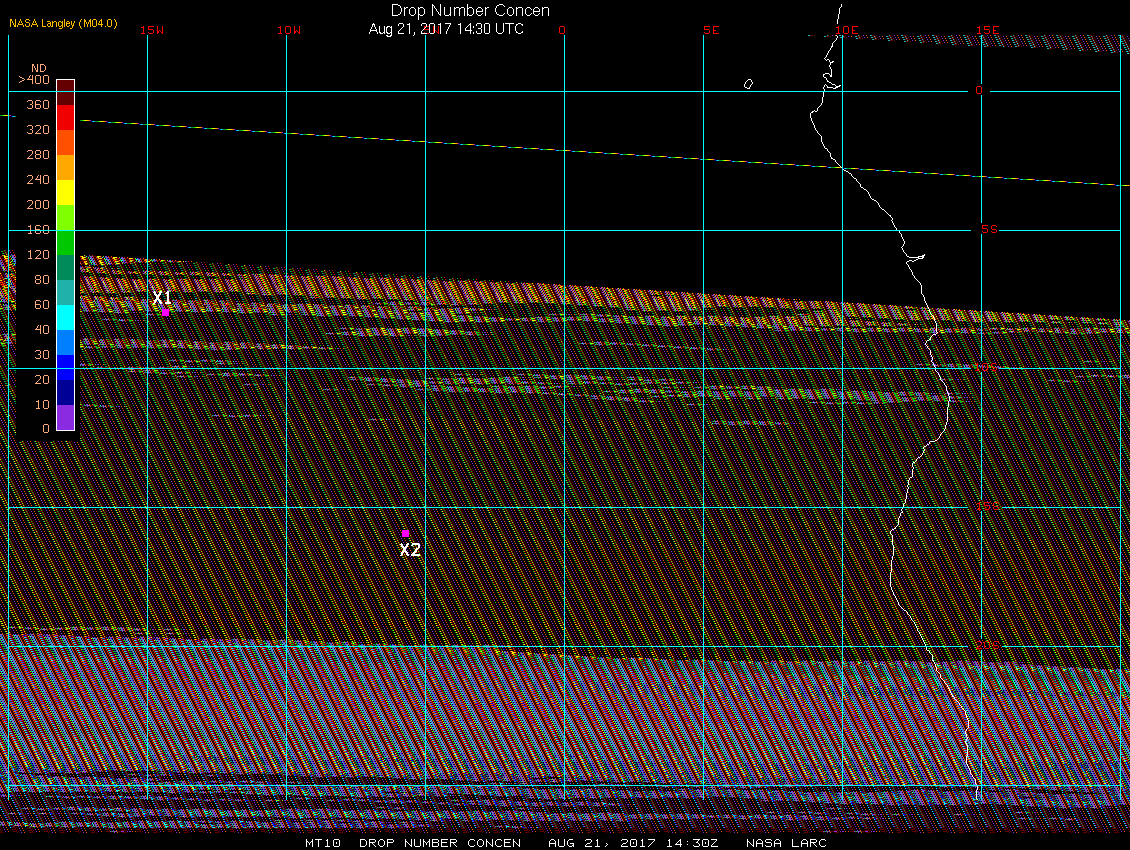Click the "Aug 21, 2017 14:30 UTC" timestamp
The width and height of the screenshot is (1130, 850).
point(446,29)
